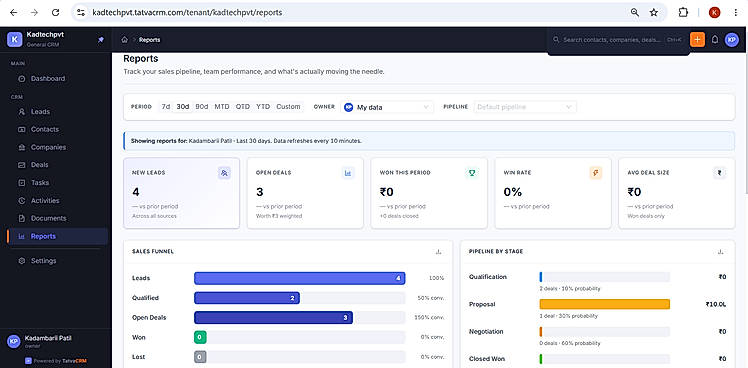Click the Qualification stage bar
The height and width of the screenshot is (368, 748).
point(604,277)
